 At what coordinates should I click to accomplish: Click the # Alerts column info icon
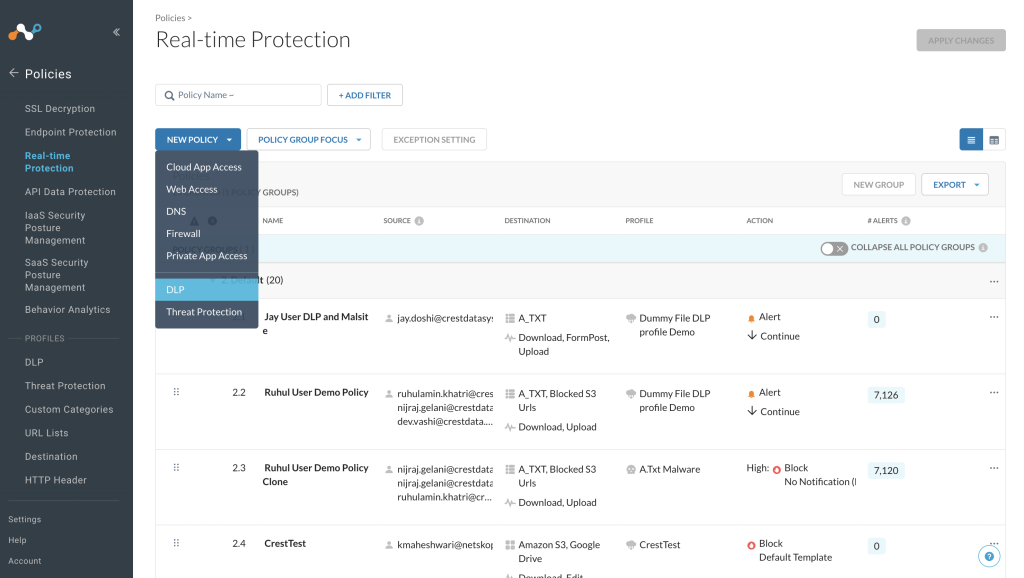(906, 221)
